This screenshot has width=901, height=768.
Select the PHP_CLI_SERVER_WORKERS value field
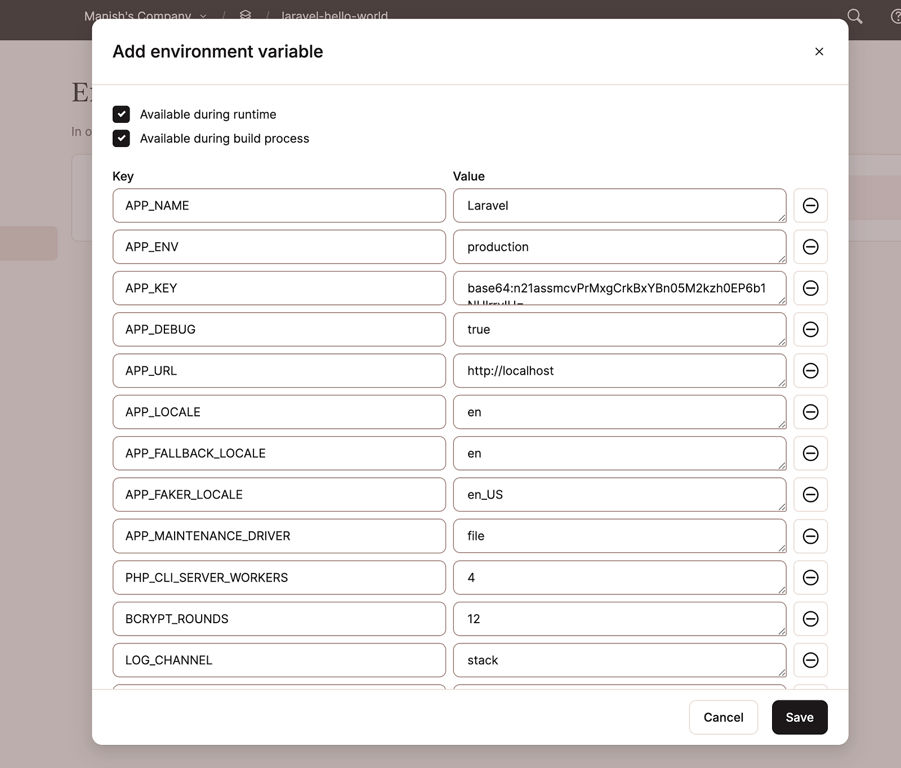pyautogui.click(x=619, y=578)
